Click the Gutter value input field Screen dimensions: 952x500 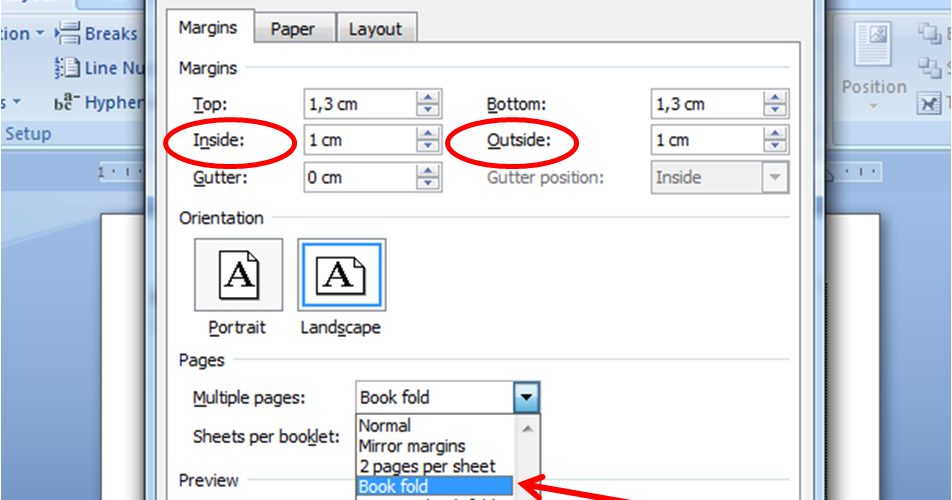360,177
